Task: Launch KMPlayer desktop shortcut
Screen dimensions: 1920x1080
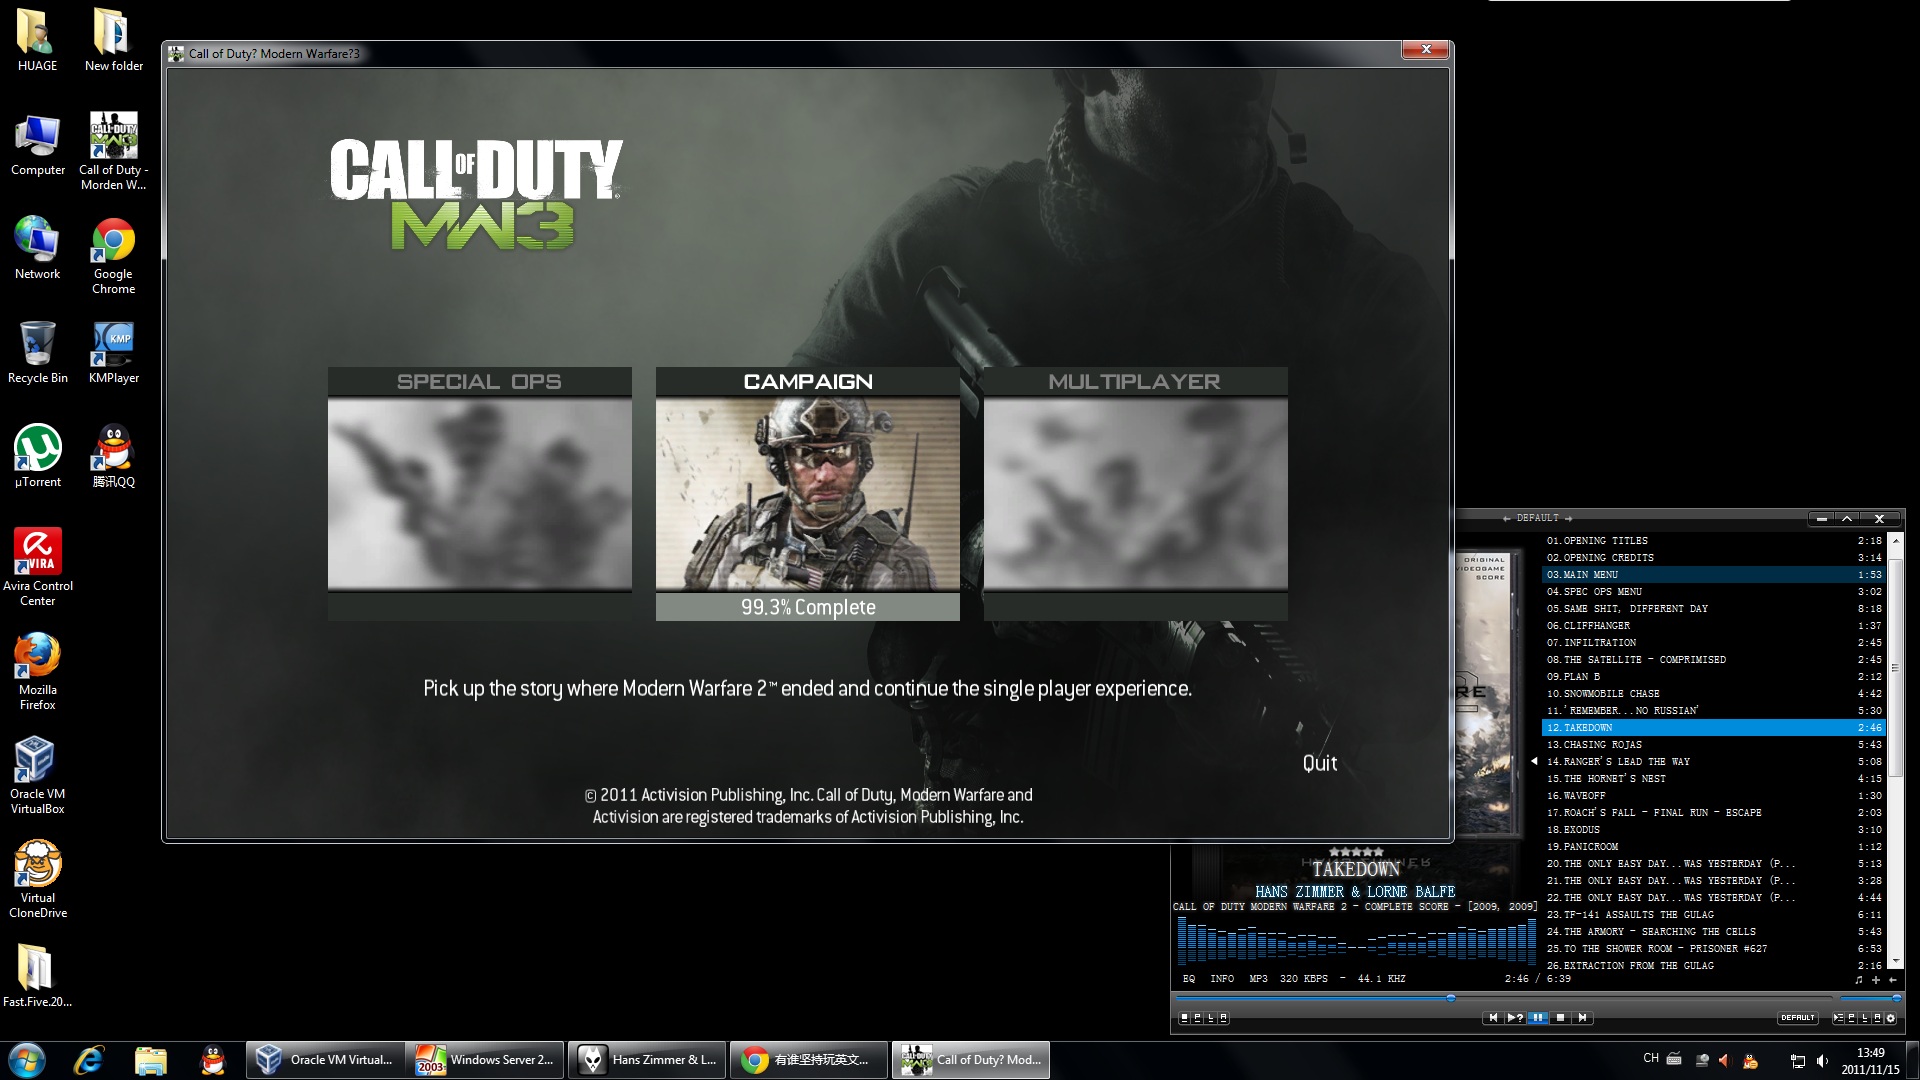Action: coord(113,352)
